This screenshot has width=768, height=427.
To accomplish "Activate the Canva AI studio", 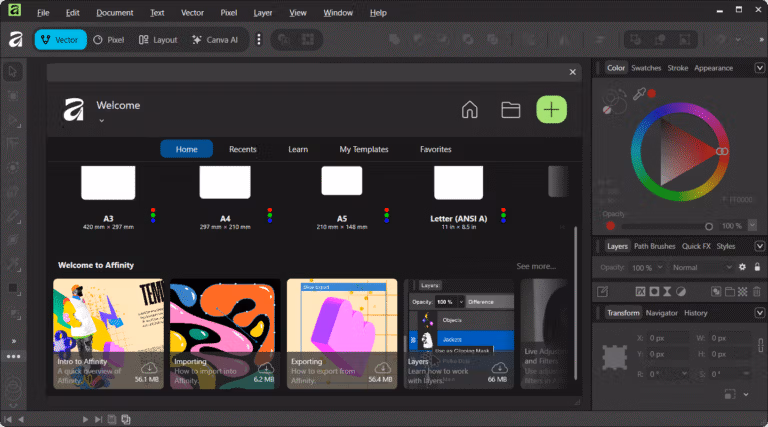I will tap(215, 40).
